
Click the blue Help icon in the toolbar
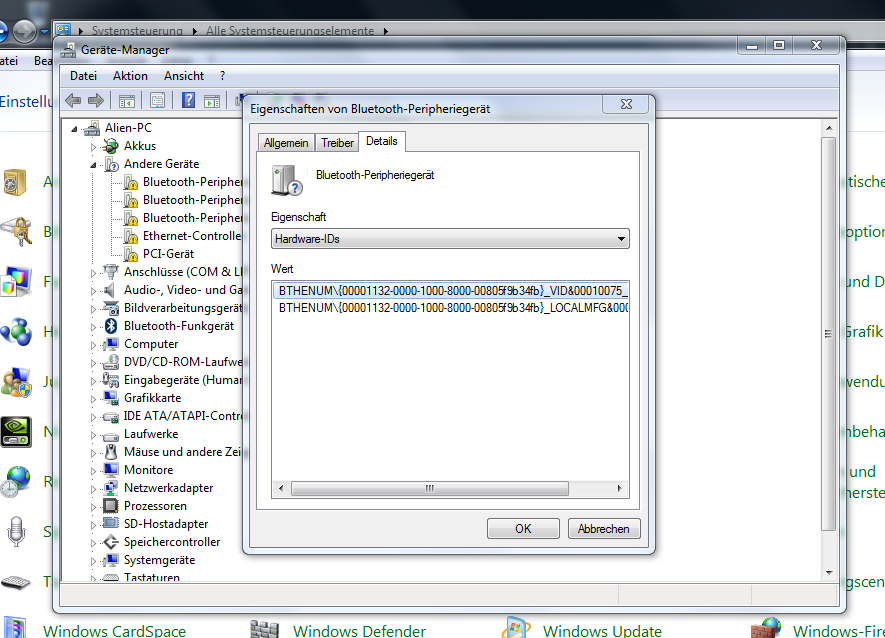pos(187,100)
